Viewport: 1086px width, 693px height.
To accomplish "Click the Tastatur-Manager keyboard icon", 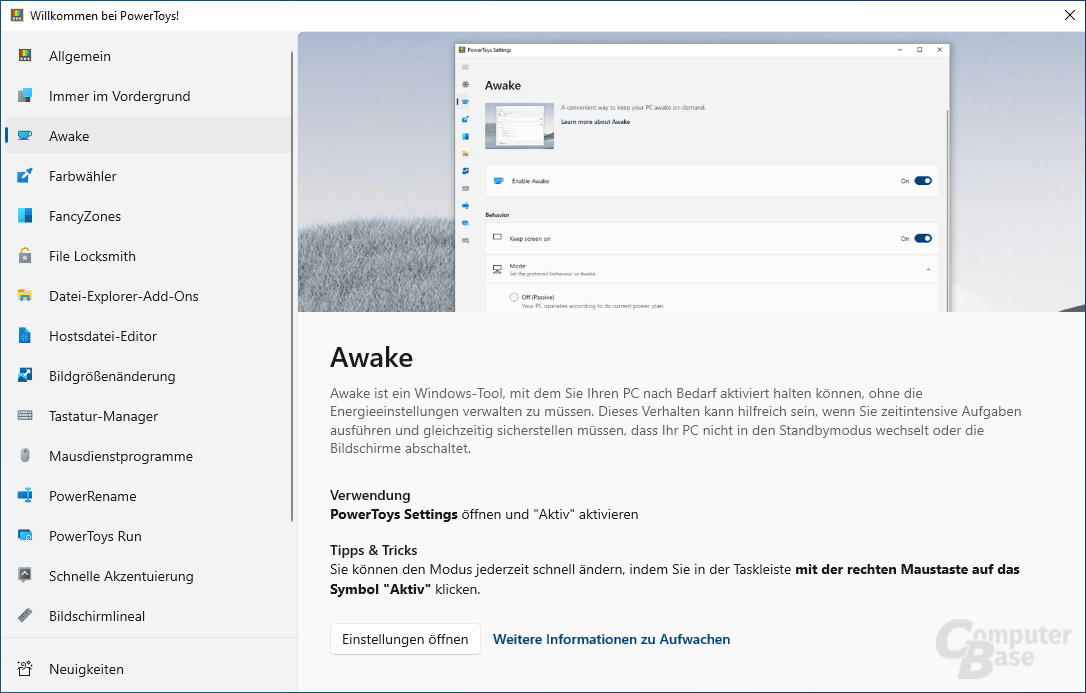I will click(x=25, y=415).
